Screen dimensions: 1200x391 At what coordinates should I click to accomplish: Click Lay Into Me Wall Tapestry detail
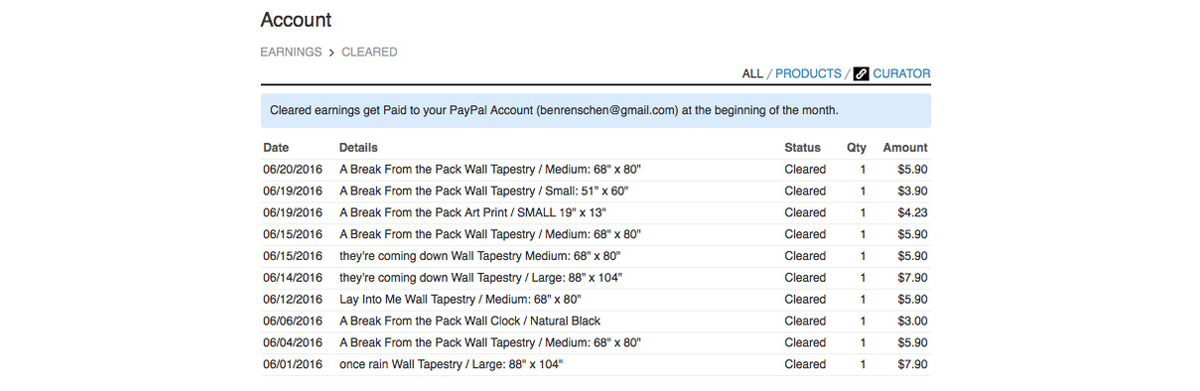(x=460, y=299)
